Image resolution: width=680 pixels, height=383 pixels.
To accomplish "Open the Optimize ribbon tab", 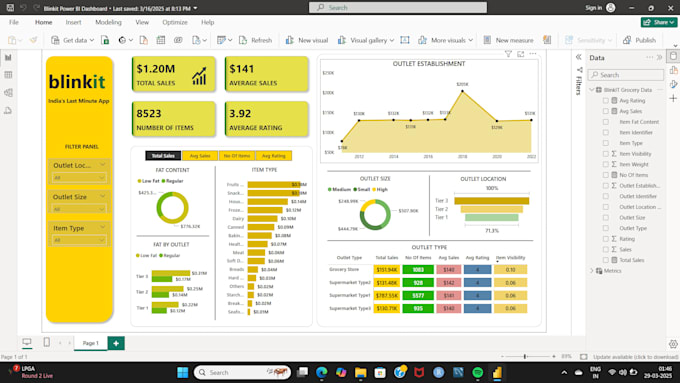I will pyautogui.click(x=175, y=22).
